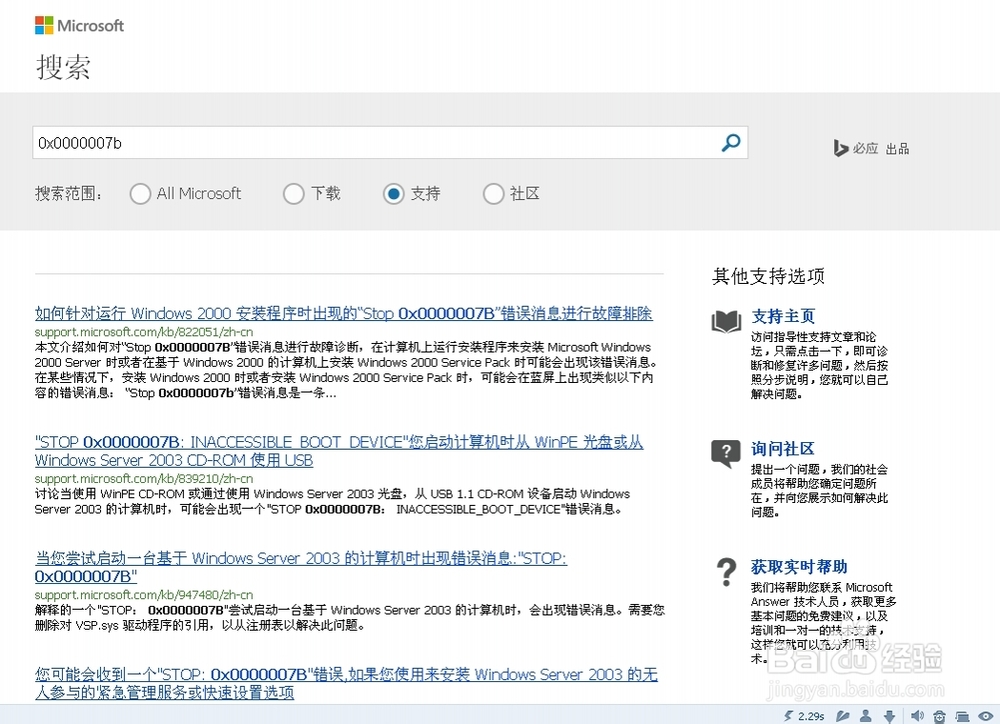Click the speech bubble icon beside 询问社区
Viewport: 1000px width, 724px height.
(x=726, y=454)
